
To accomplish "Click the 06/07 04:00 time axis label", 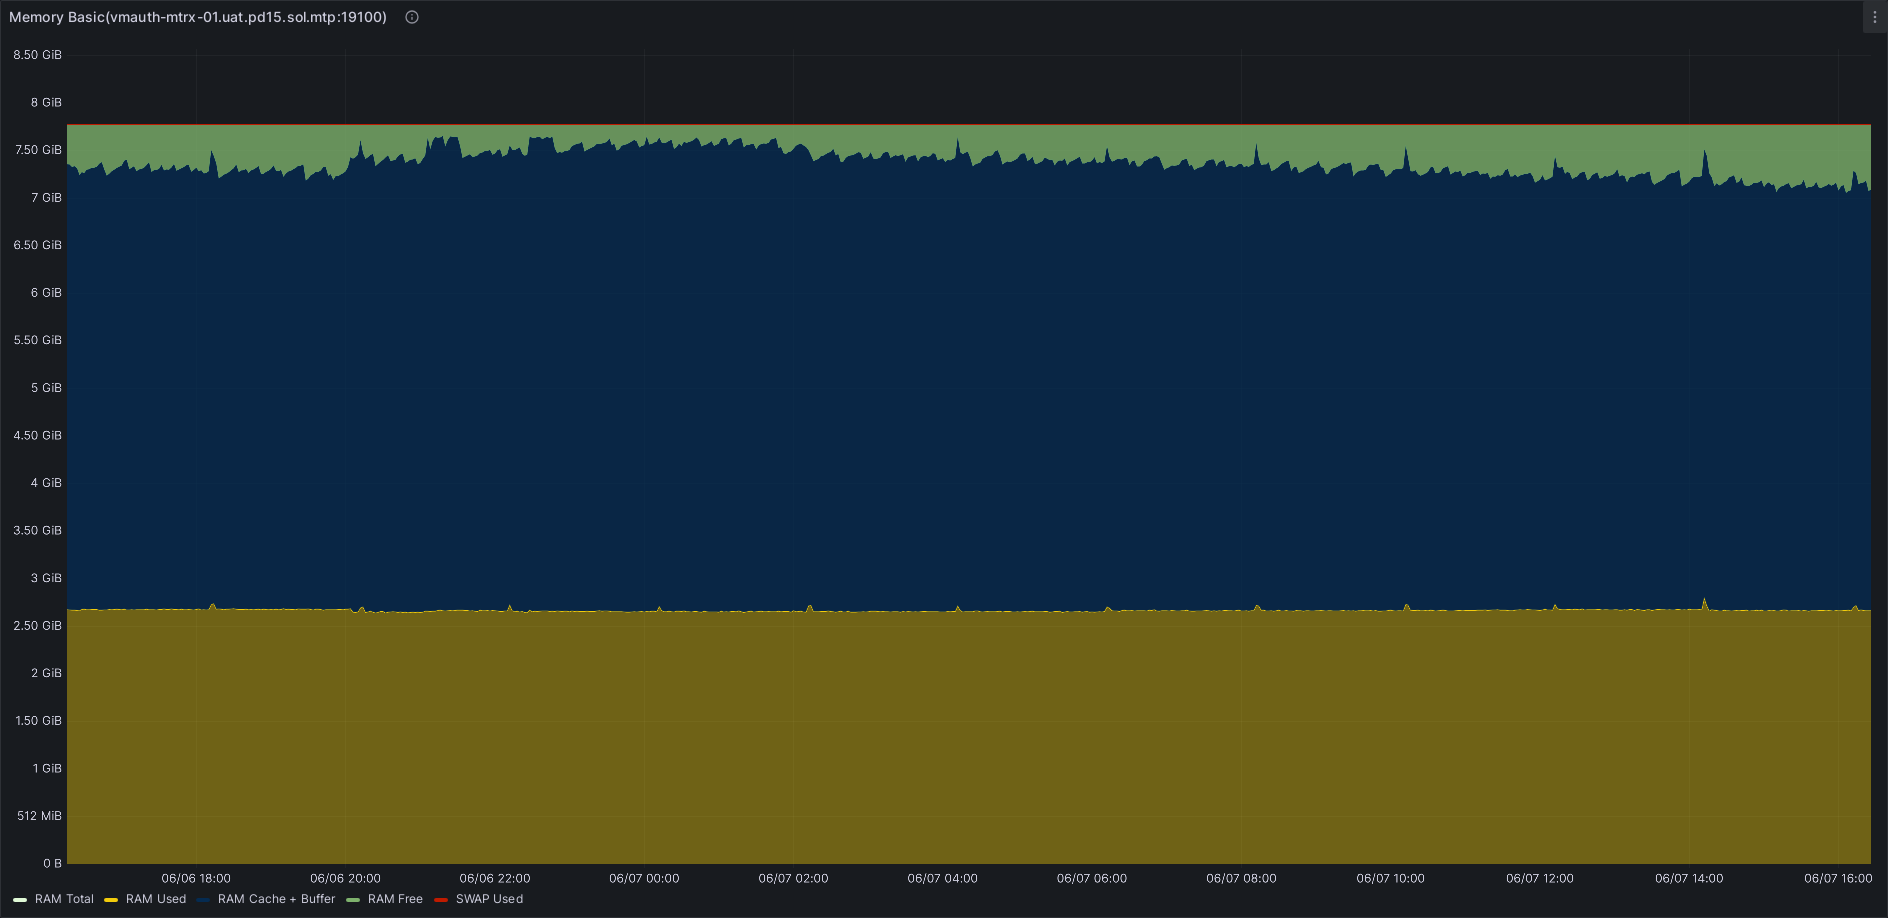I will 943,878.
